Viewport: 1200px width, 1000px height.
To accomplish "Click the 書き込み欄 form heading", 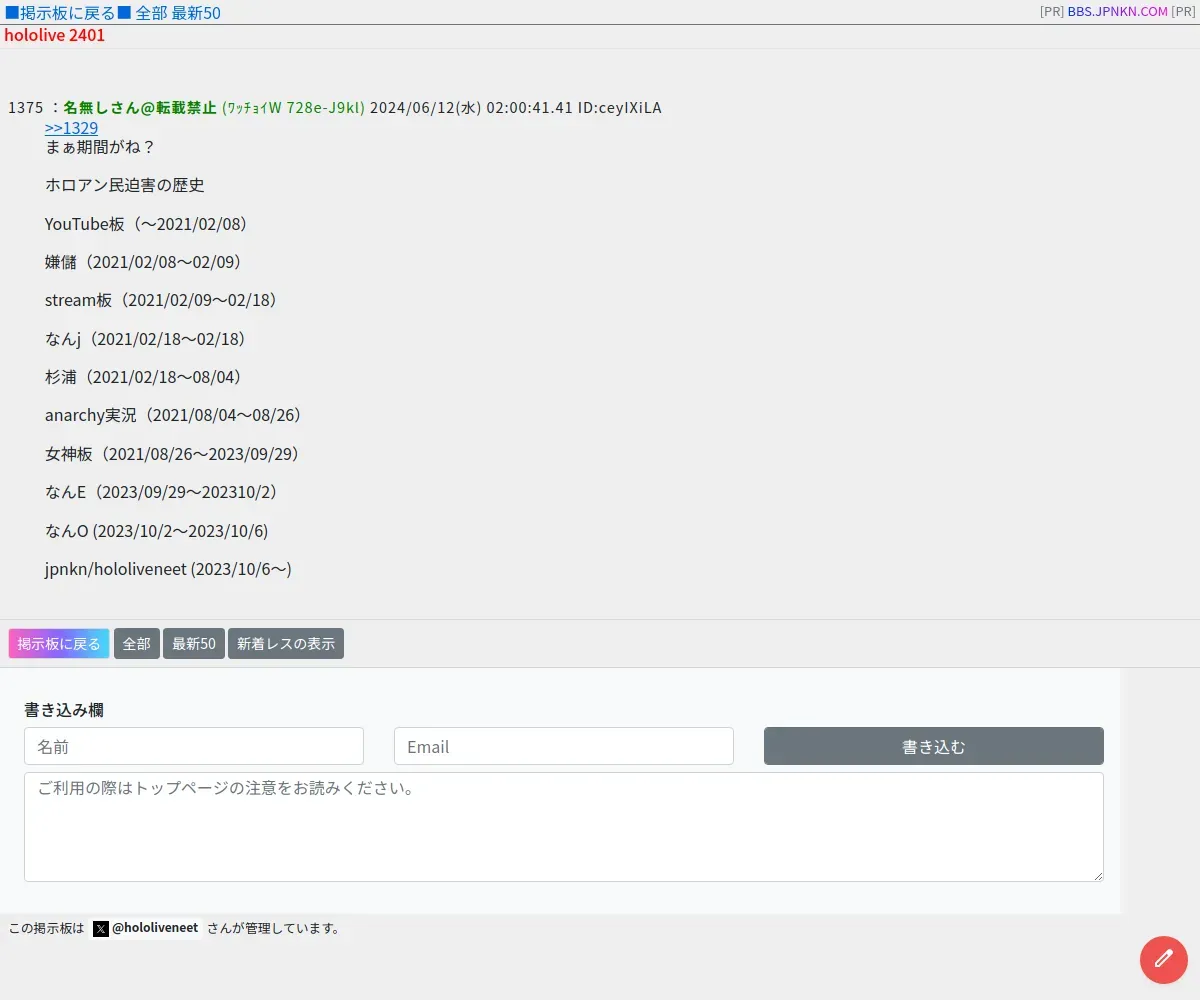I will [x=64, y=710].
